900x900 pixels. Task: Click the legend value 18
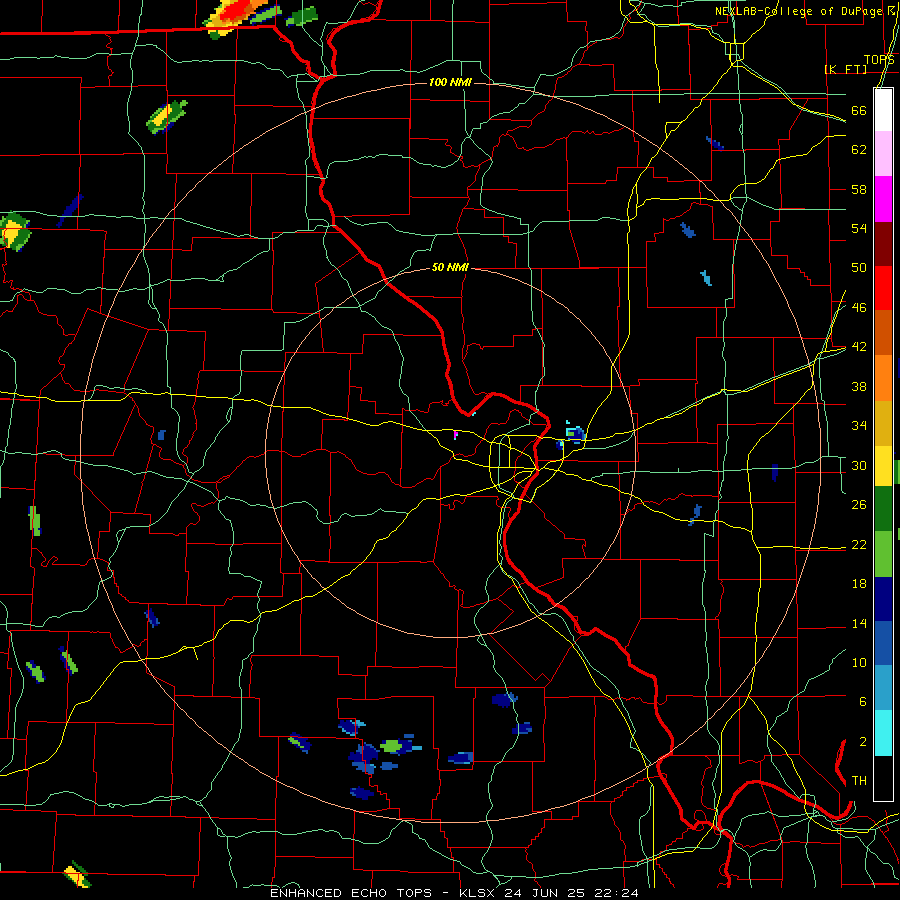(859, 584)
